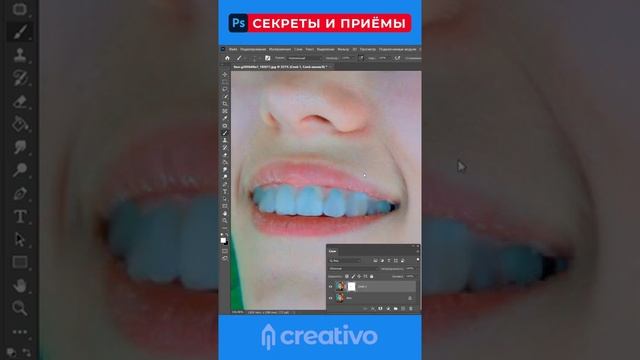Viewport: 640px width, 360px height.
Task: Open the Слои menu in the menu bar
Action: coord(298,49)
